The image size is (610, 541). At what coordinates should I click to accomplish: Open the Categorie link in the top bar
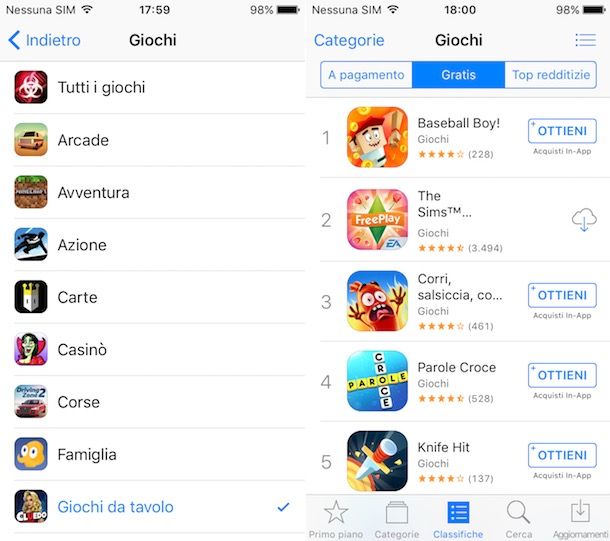point(349,40)
